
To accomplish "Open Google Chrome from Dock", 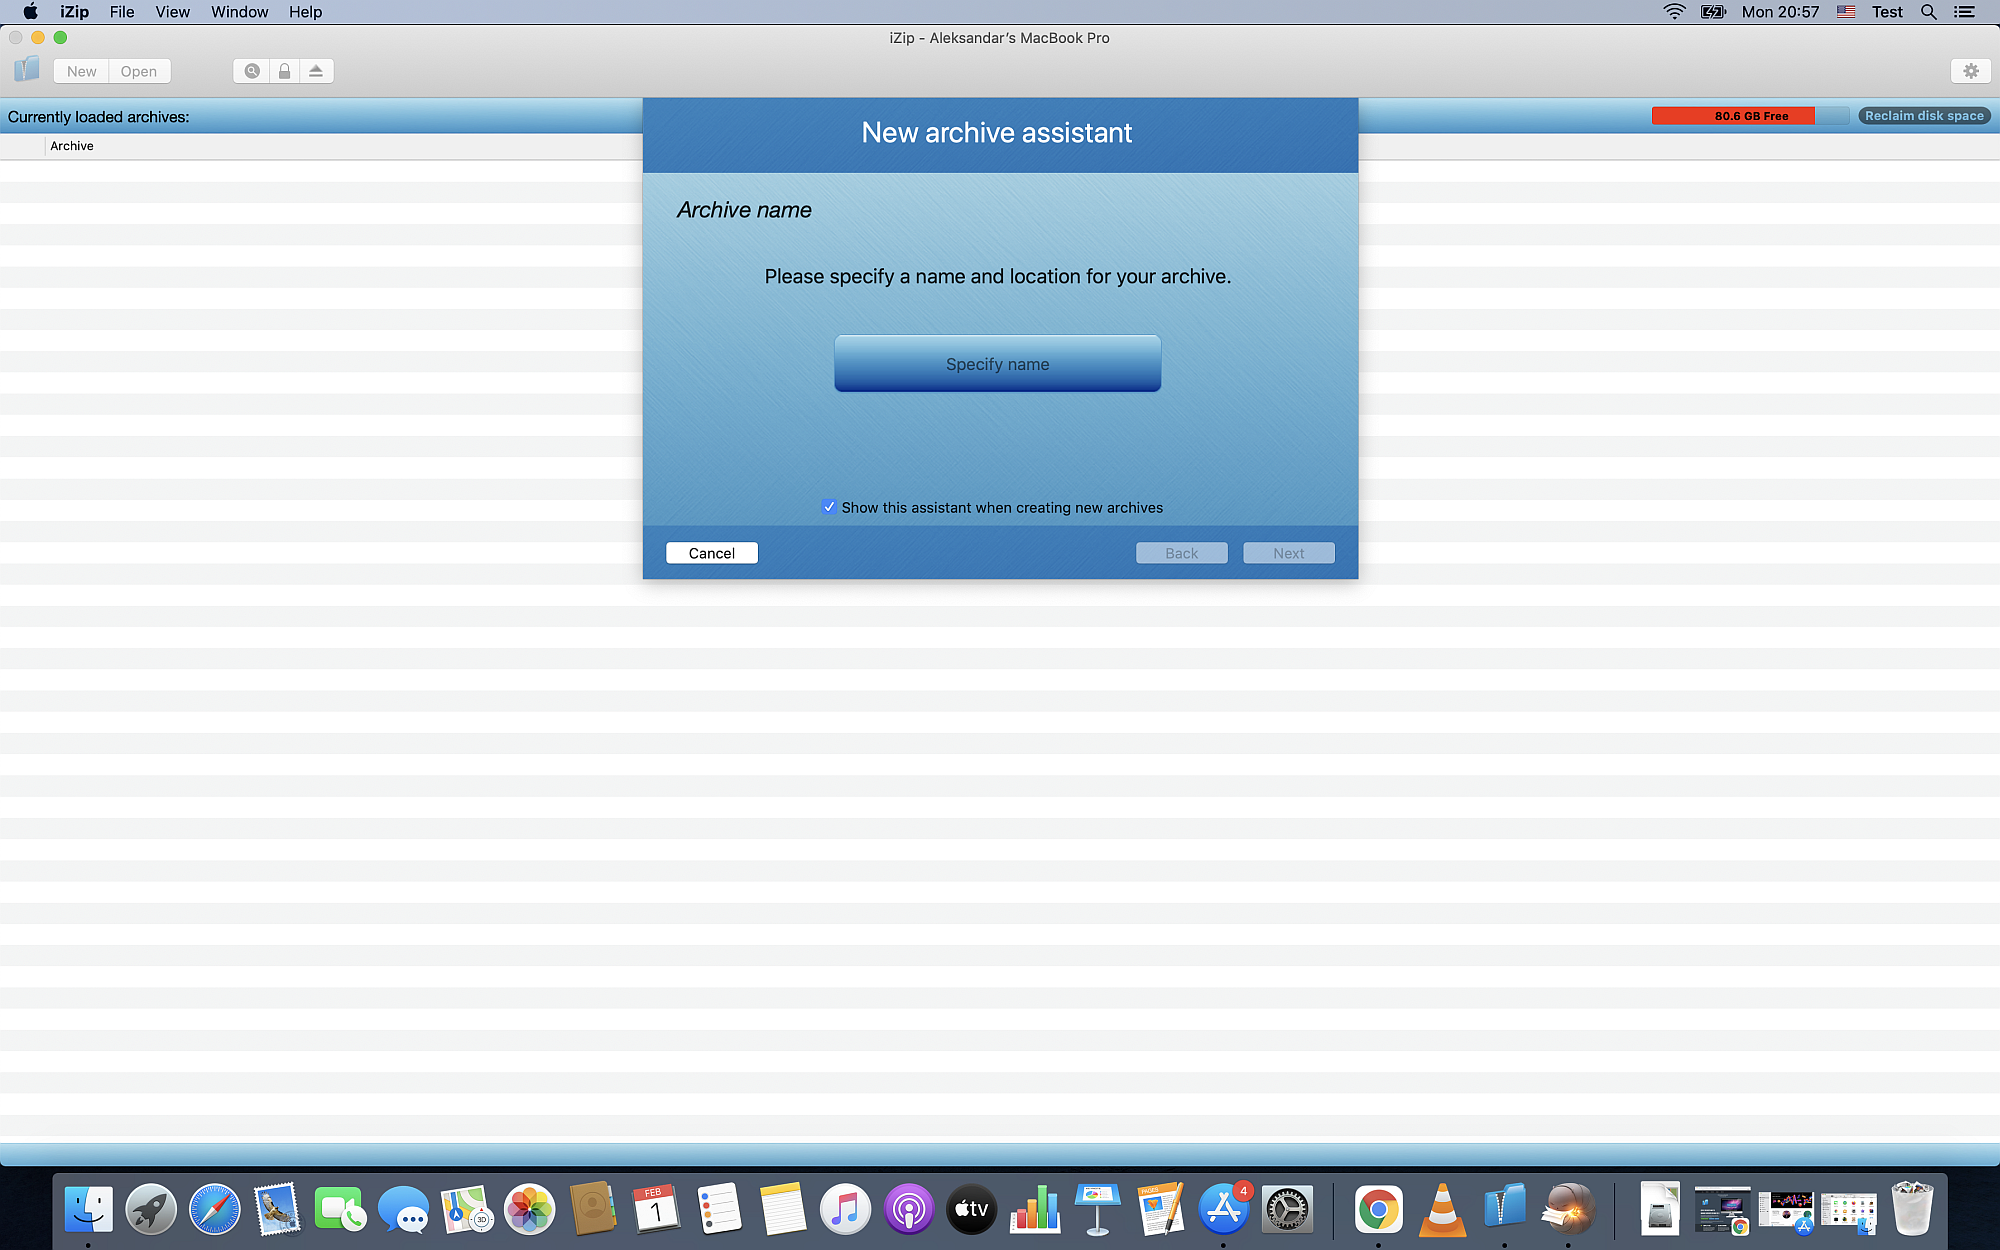I will point(1377,1210).
